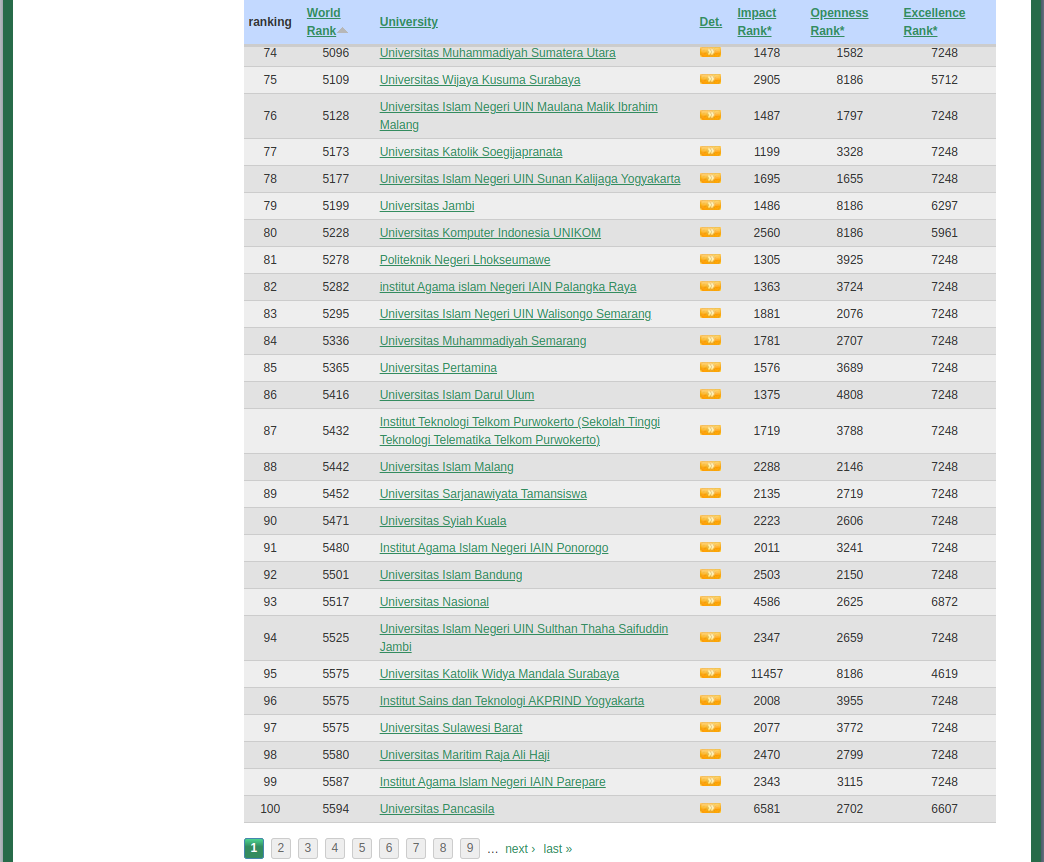Jump to page 9 of rankings
This screenshot has width=1044, height=862.
[x=470, y=848]
